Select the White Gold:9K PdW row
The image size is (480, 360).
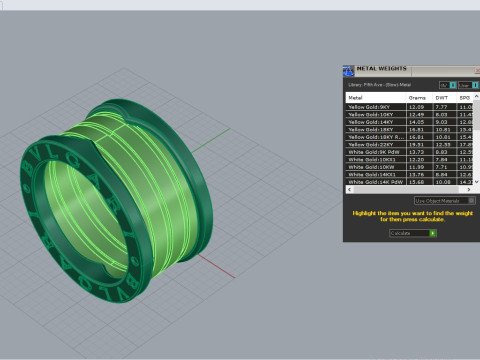pyautogui.click(x=409, y=152)
